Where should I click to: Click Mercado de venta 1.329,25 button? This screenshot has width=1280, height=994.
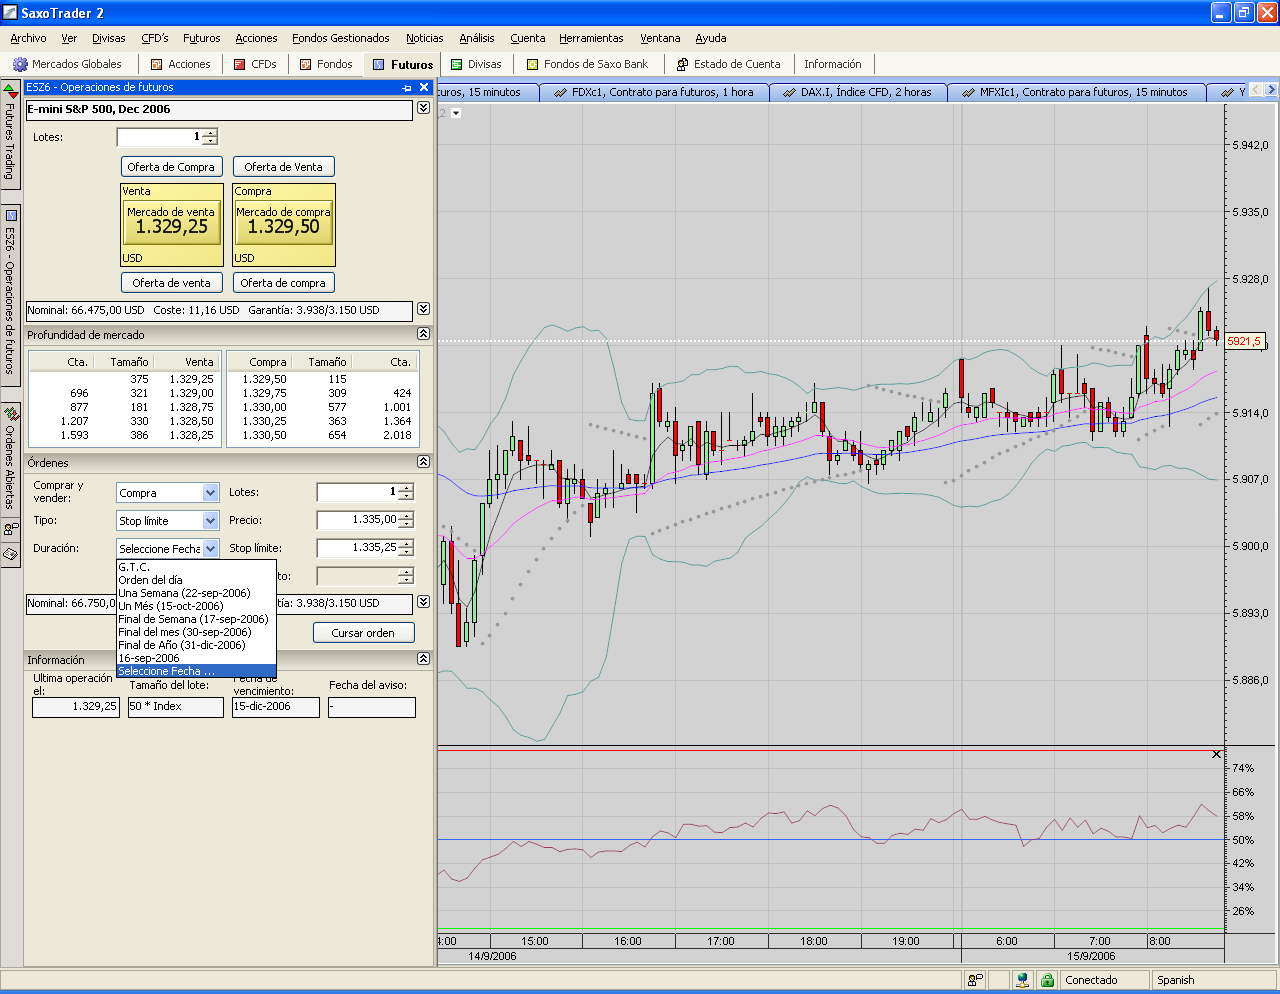pos(171,224)
